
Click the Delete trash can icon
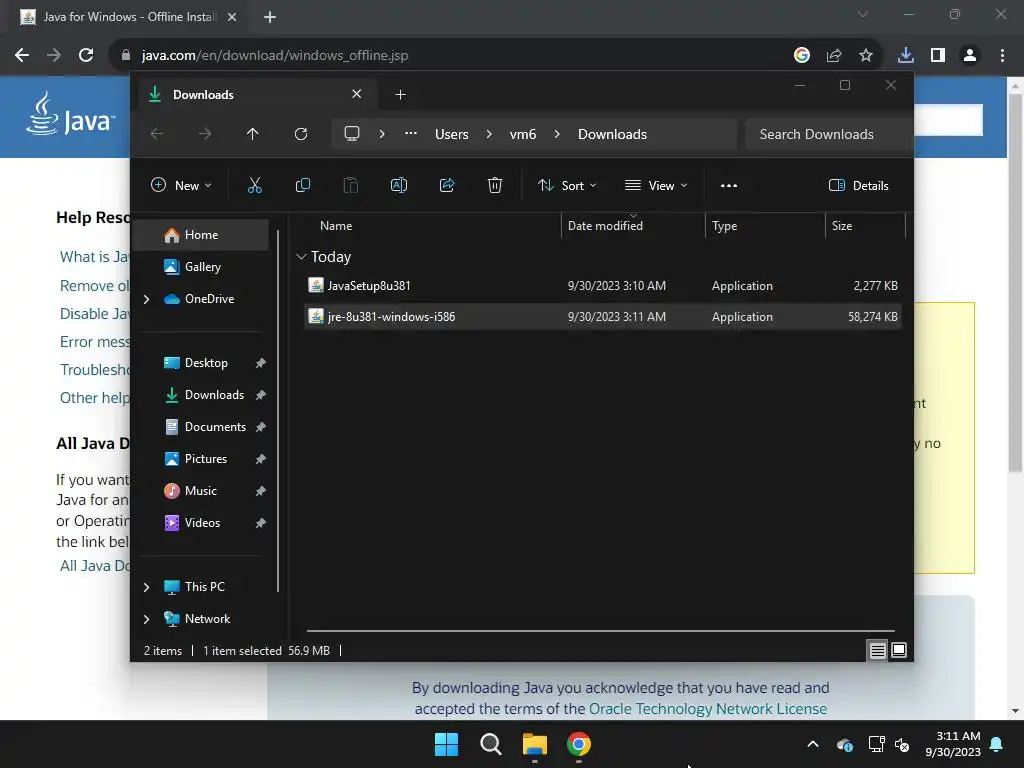coord(495,185)
